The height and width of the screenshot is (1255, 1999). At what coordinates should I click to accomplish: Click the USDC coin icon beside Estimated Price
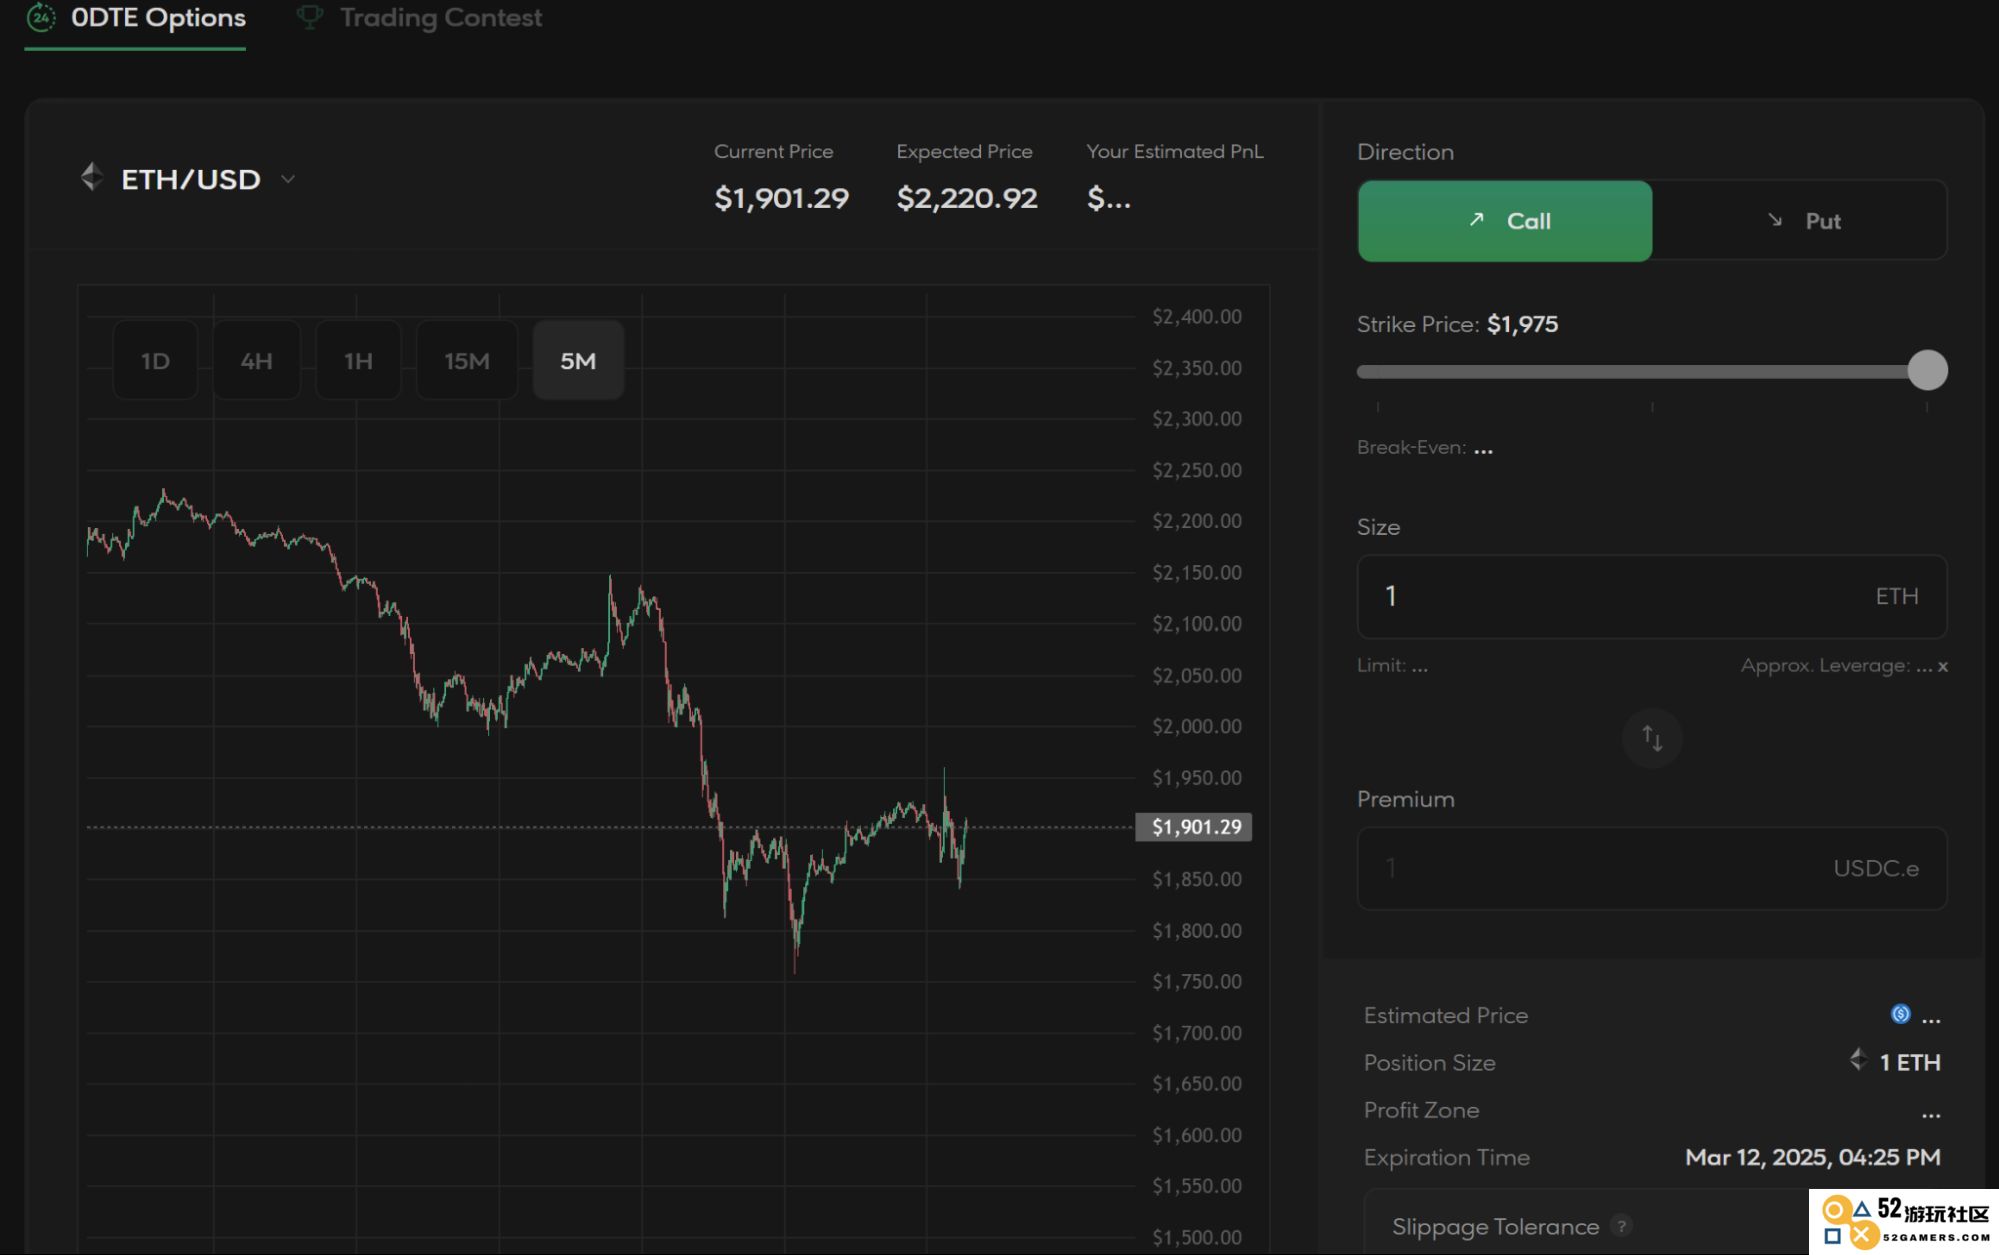[x=1900, y=1015]
